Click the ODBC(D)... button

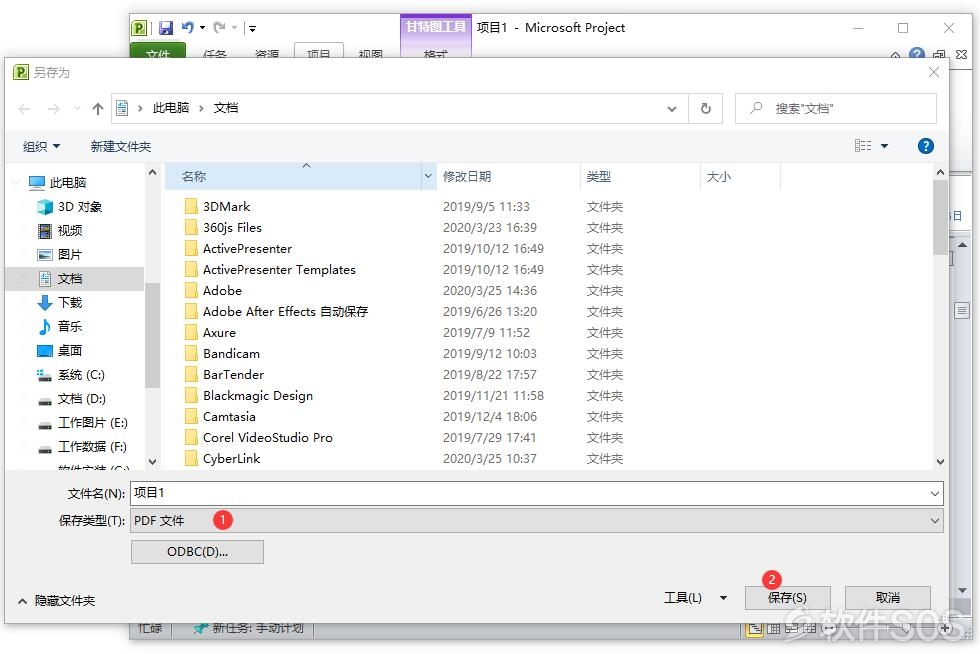(x=197, y=552)
